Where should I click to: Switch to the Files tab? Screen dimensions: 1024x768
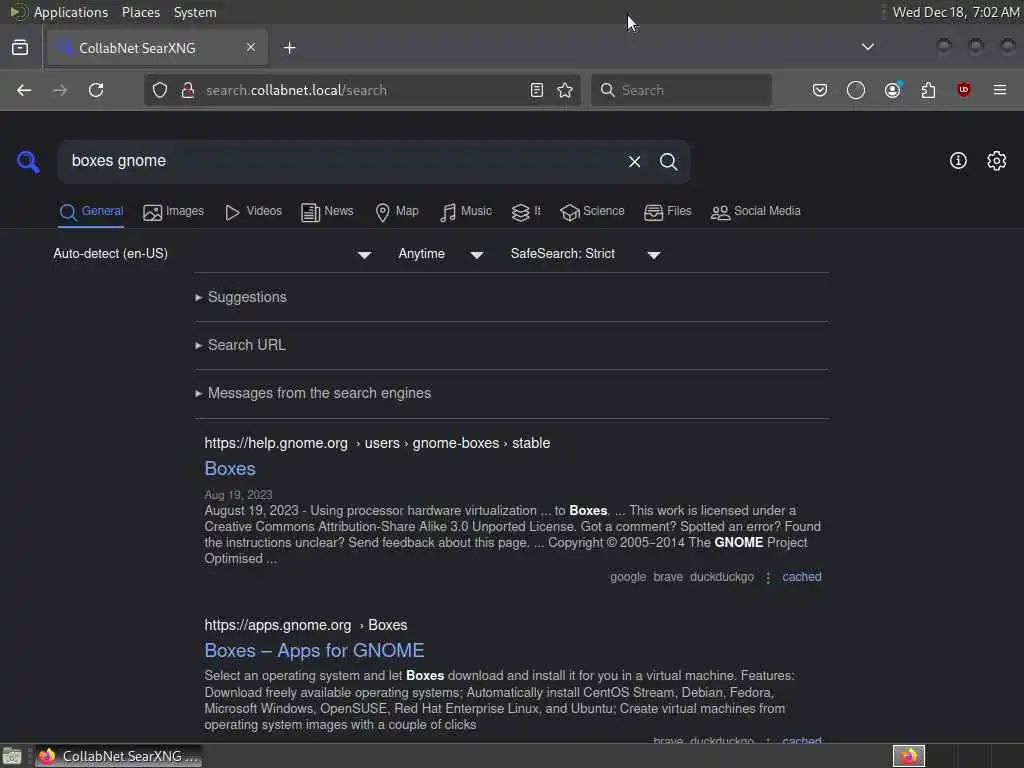tap(667, 212)
